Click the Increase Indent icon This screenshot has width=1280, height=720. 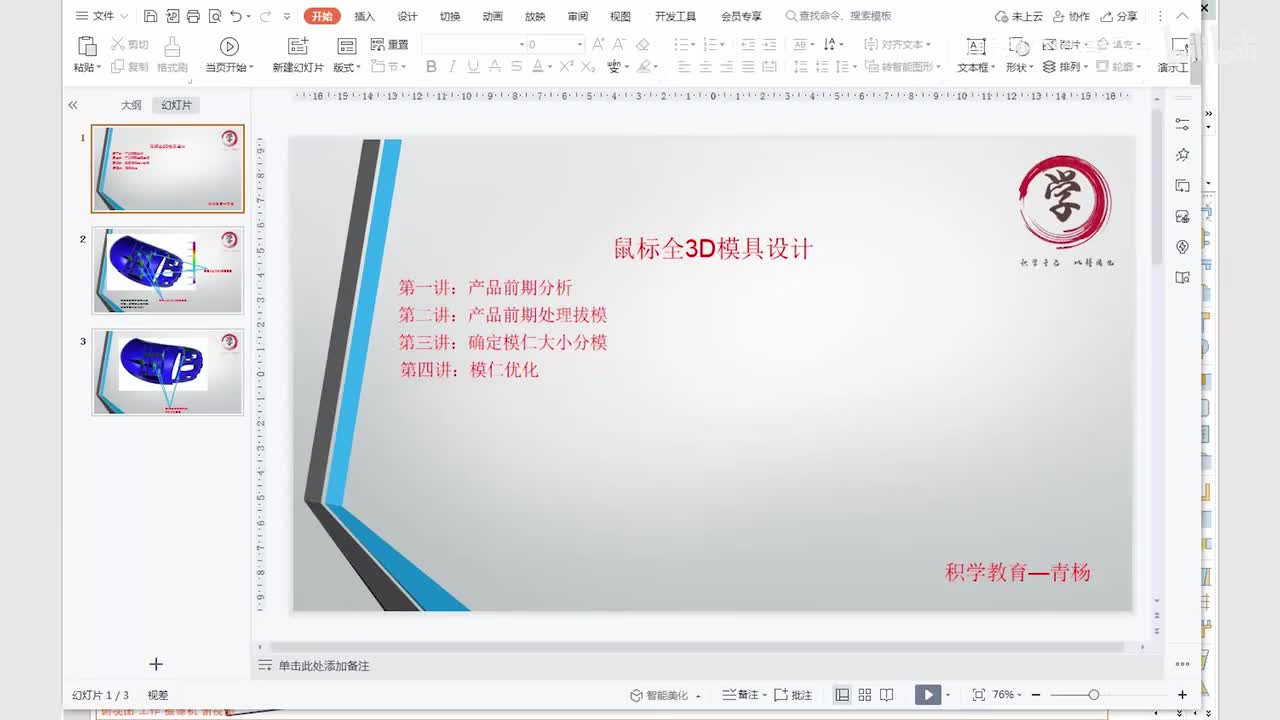769,45
